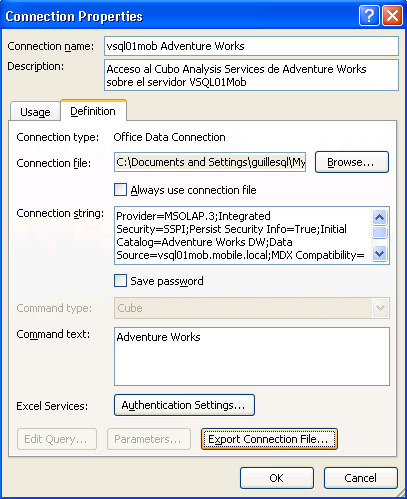The image size is (407, 499).
Task: Click the connection string scroll up arrow
Action: 380,217
